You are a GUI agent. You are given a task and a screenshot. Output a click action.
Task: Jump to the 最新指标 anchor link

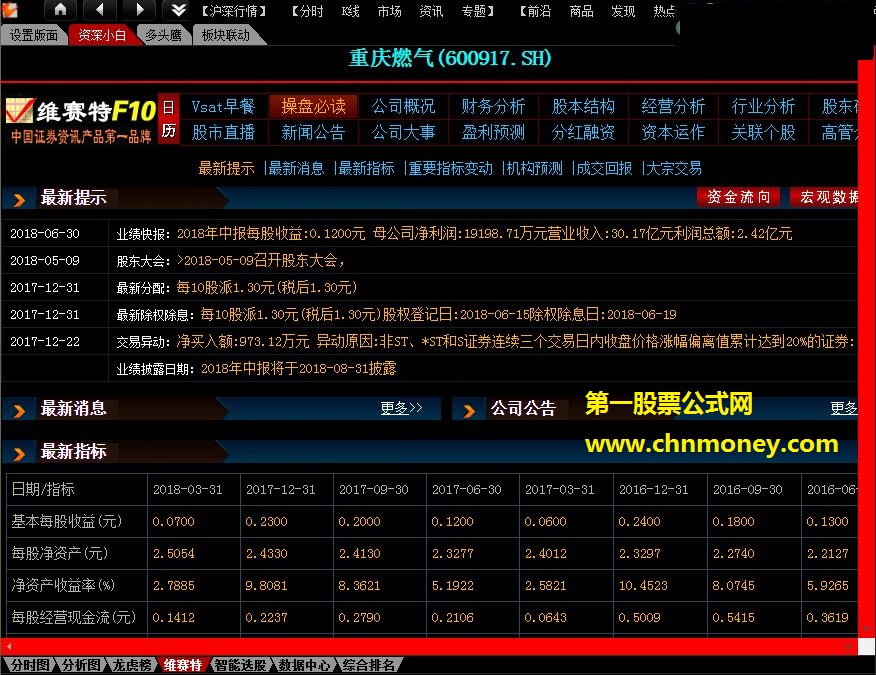pyautogui.click(x=366, y=168)
